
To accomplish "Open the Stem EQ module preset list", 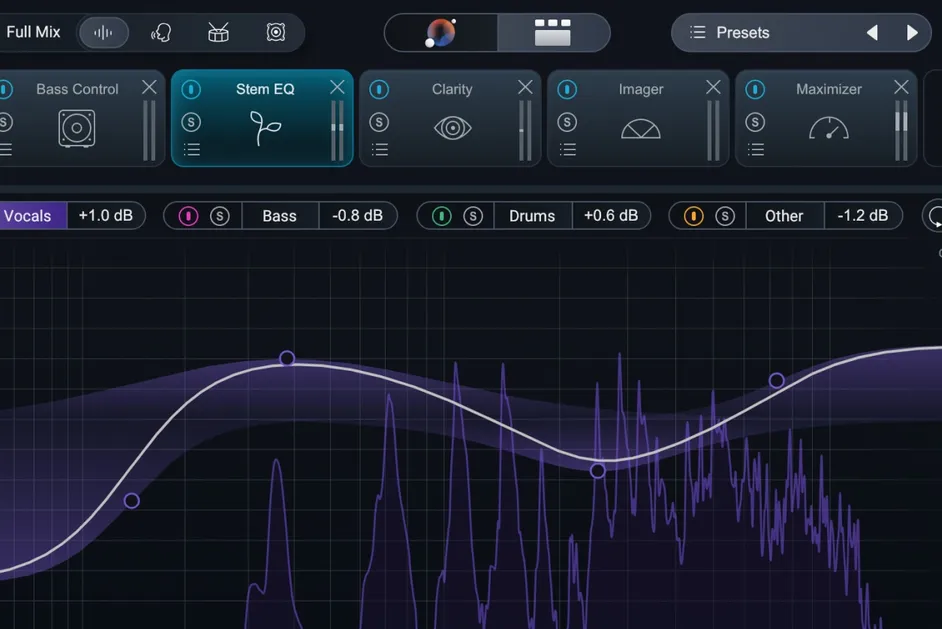I will (x=192, y=149).
